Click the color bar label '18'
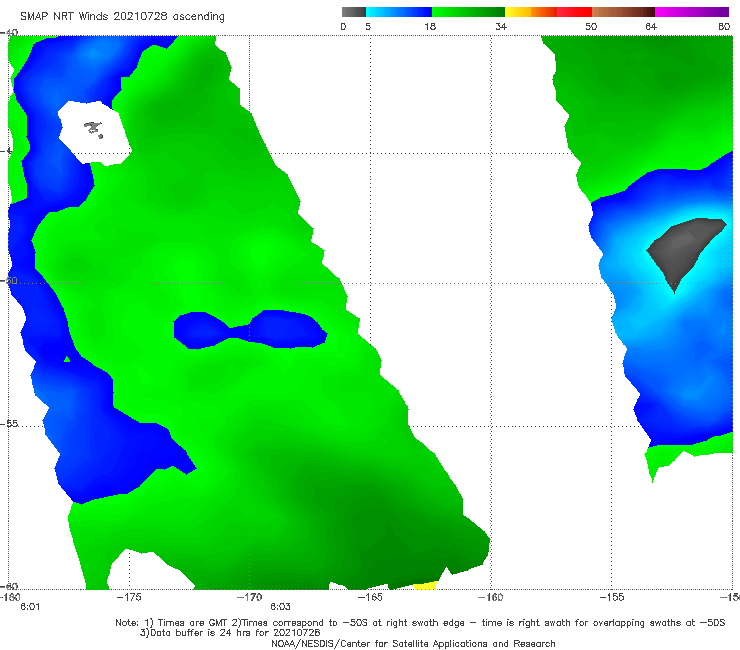Screen dimensions: 740x650 [x=430, y=27]
